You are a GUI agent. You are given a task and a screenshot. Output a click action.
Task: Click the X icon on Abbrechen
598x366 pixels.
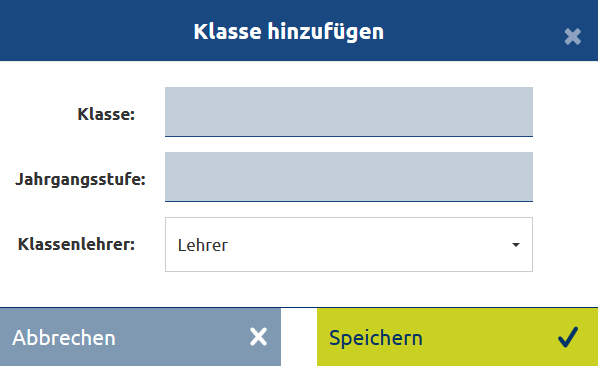click(x=258, y=337)
